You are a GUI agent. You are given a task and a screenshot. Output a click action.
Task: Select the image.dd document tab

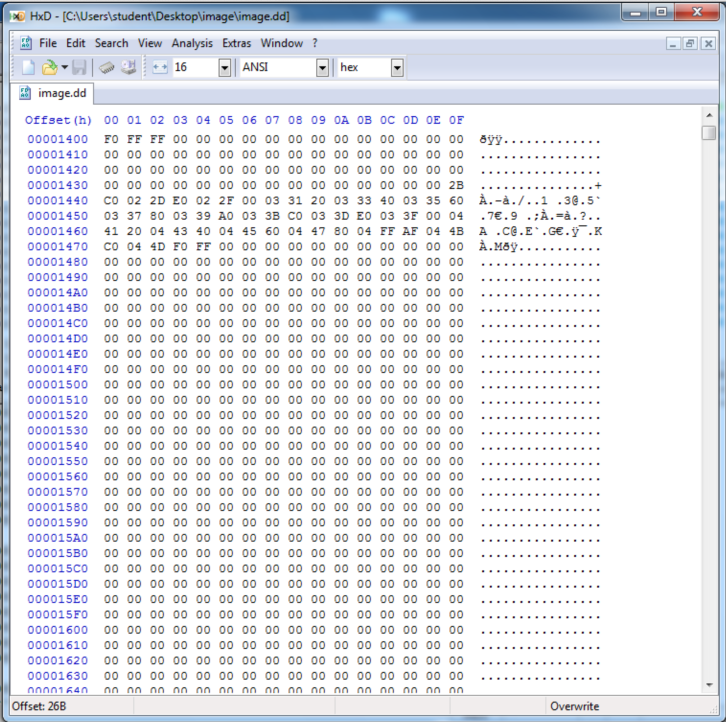pos(52,93)
